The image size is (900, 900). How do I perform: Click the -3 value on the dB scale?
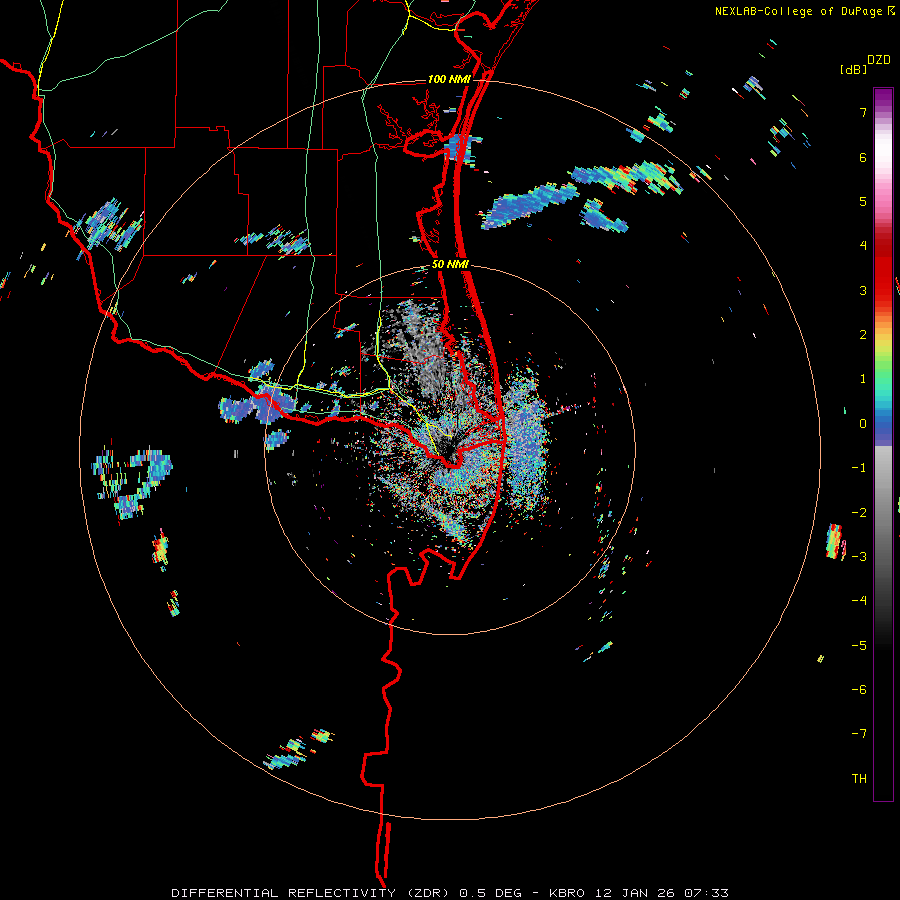(859, 557)
